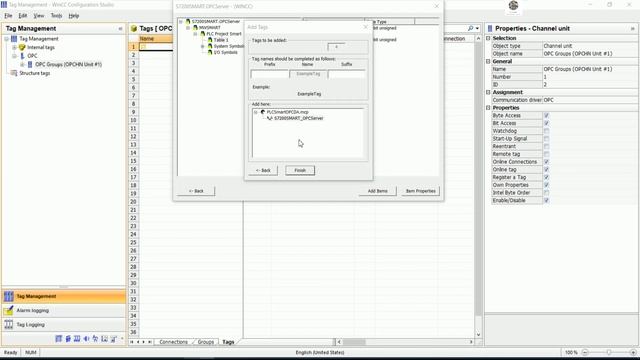
Task: Open the Tools menu
Action: tap(56, 16)
